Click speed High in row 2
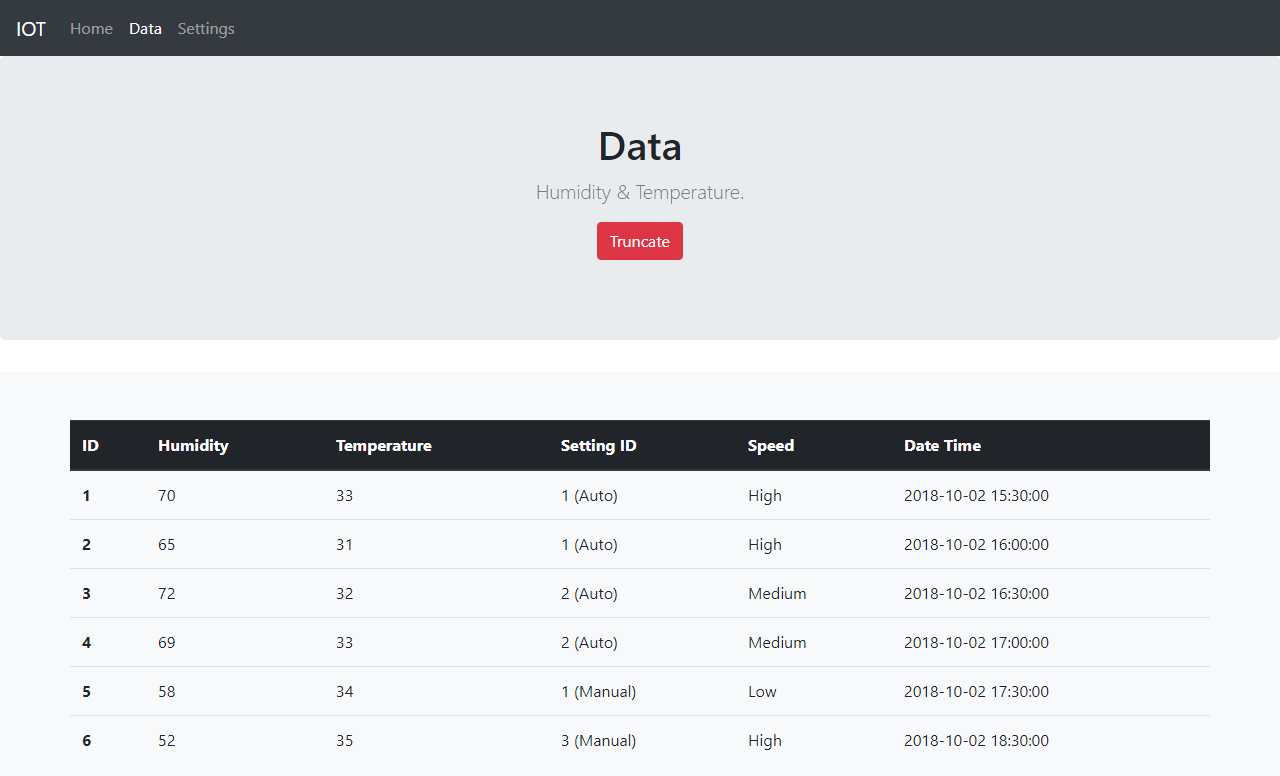 coord(765,544)
